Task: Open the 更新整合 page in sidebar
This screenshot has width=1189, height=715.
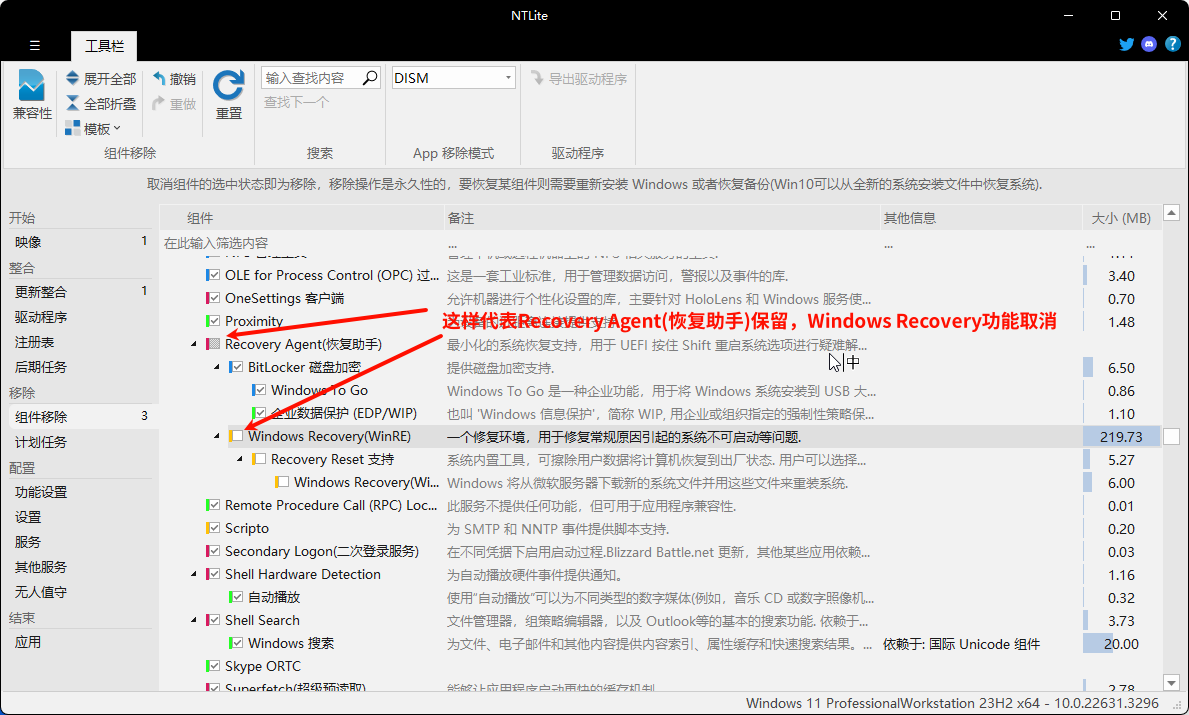Action: 80,292
